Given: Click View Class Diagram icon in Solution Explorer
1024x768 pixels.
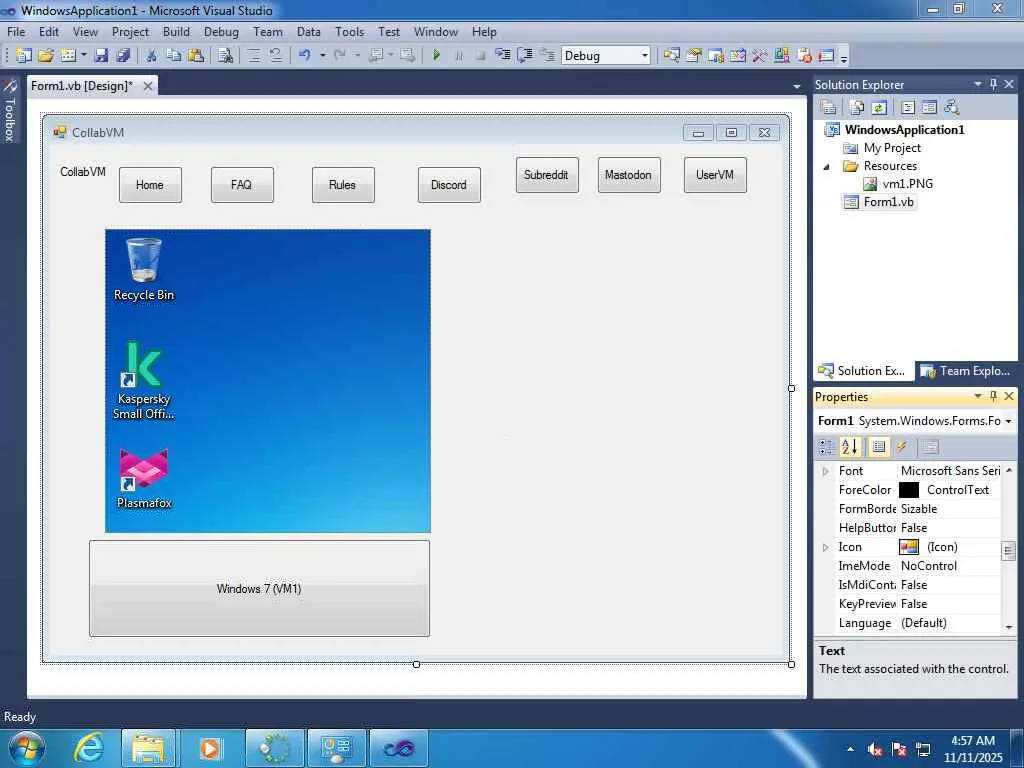Looking at the screenshot, I should click(952, 108).
